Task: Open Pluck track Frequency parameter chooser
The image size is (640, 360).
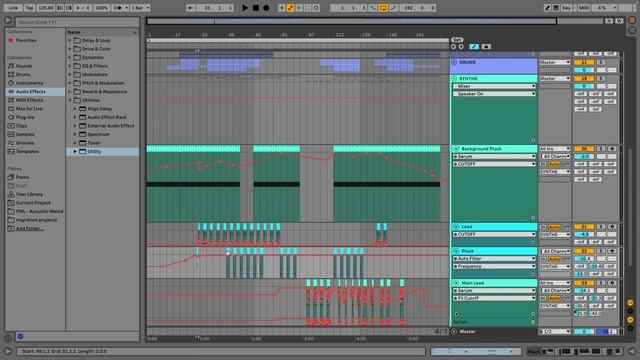Action: [x=494, y=267]
